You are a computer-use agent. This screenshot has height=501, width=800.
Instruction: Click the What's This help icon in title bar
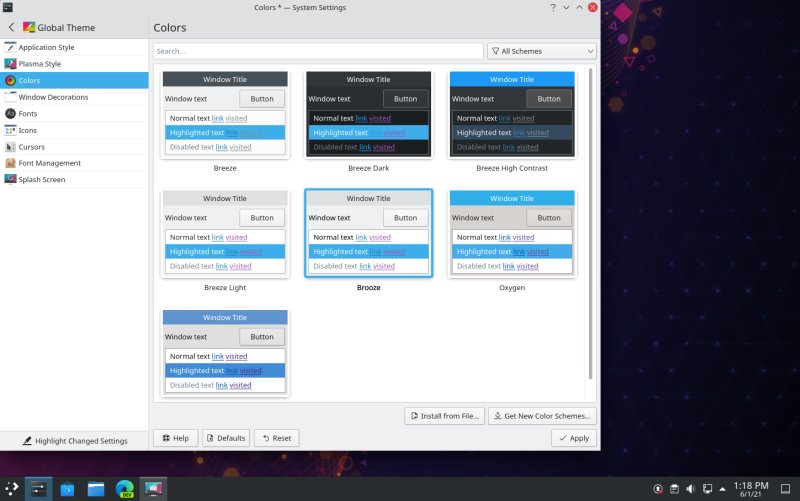click(553, 7)
